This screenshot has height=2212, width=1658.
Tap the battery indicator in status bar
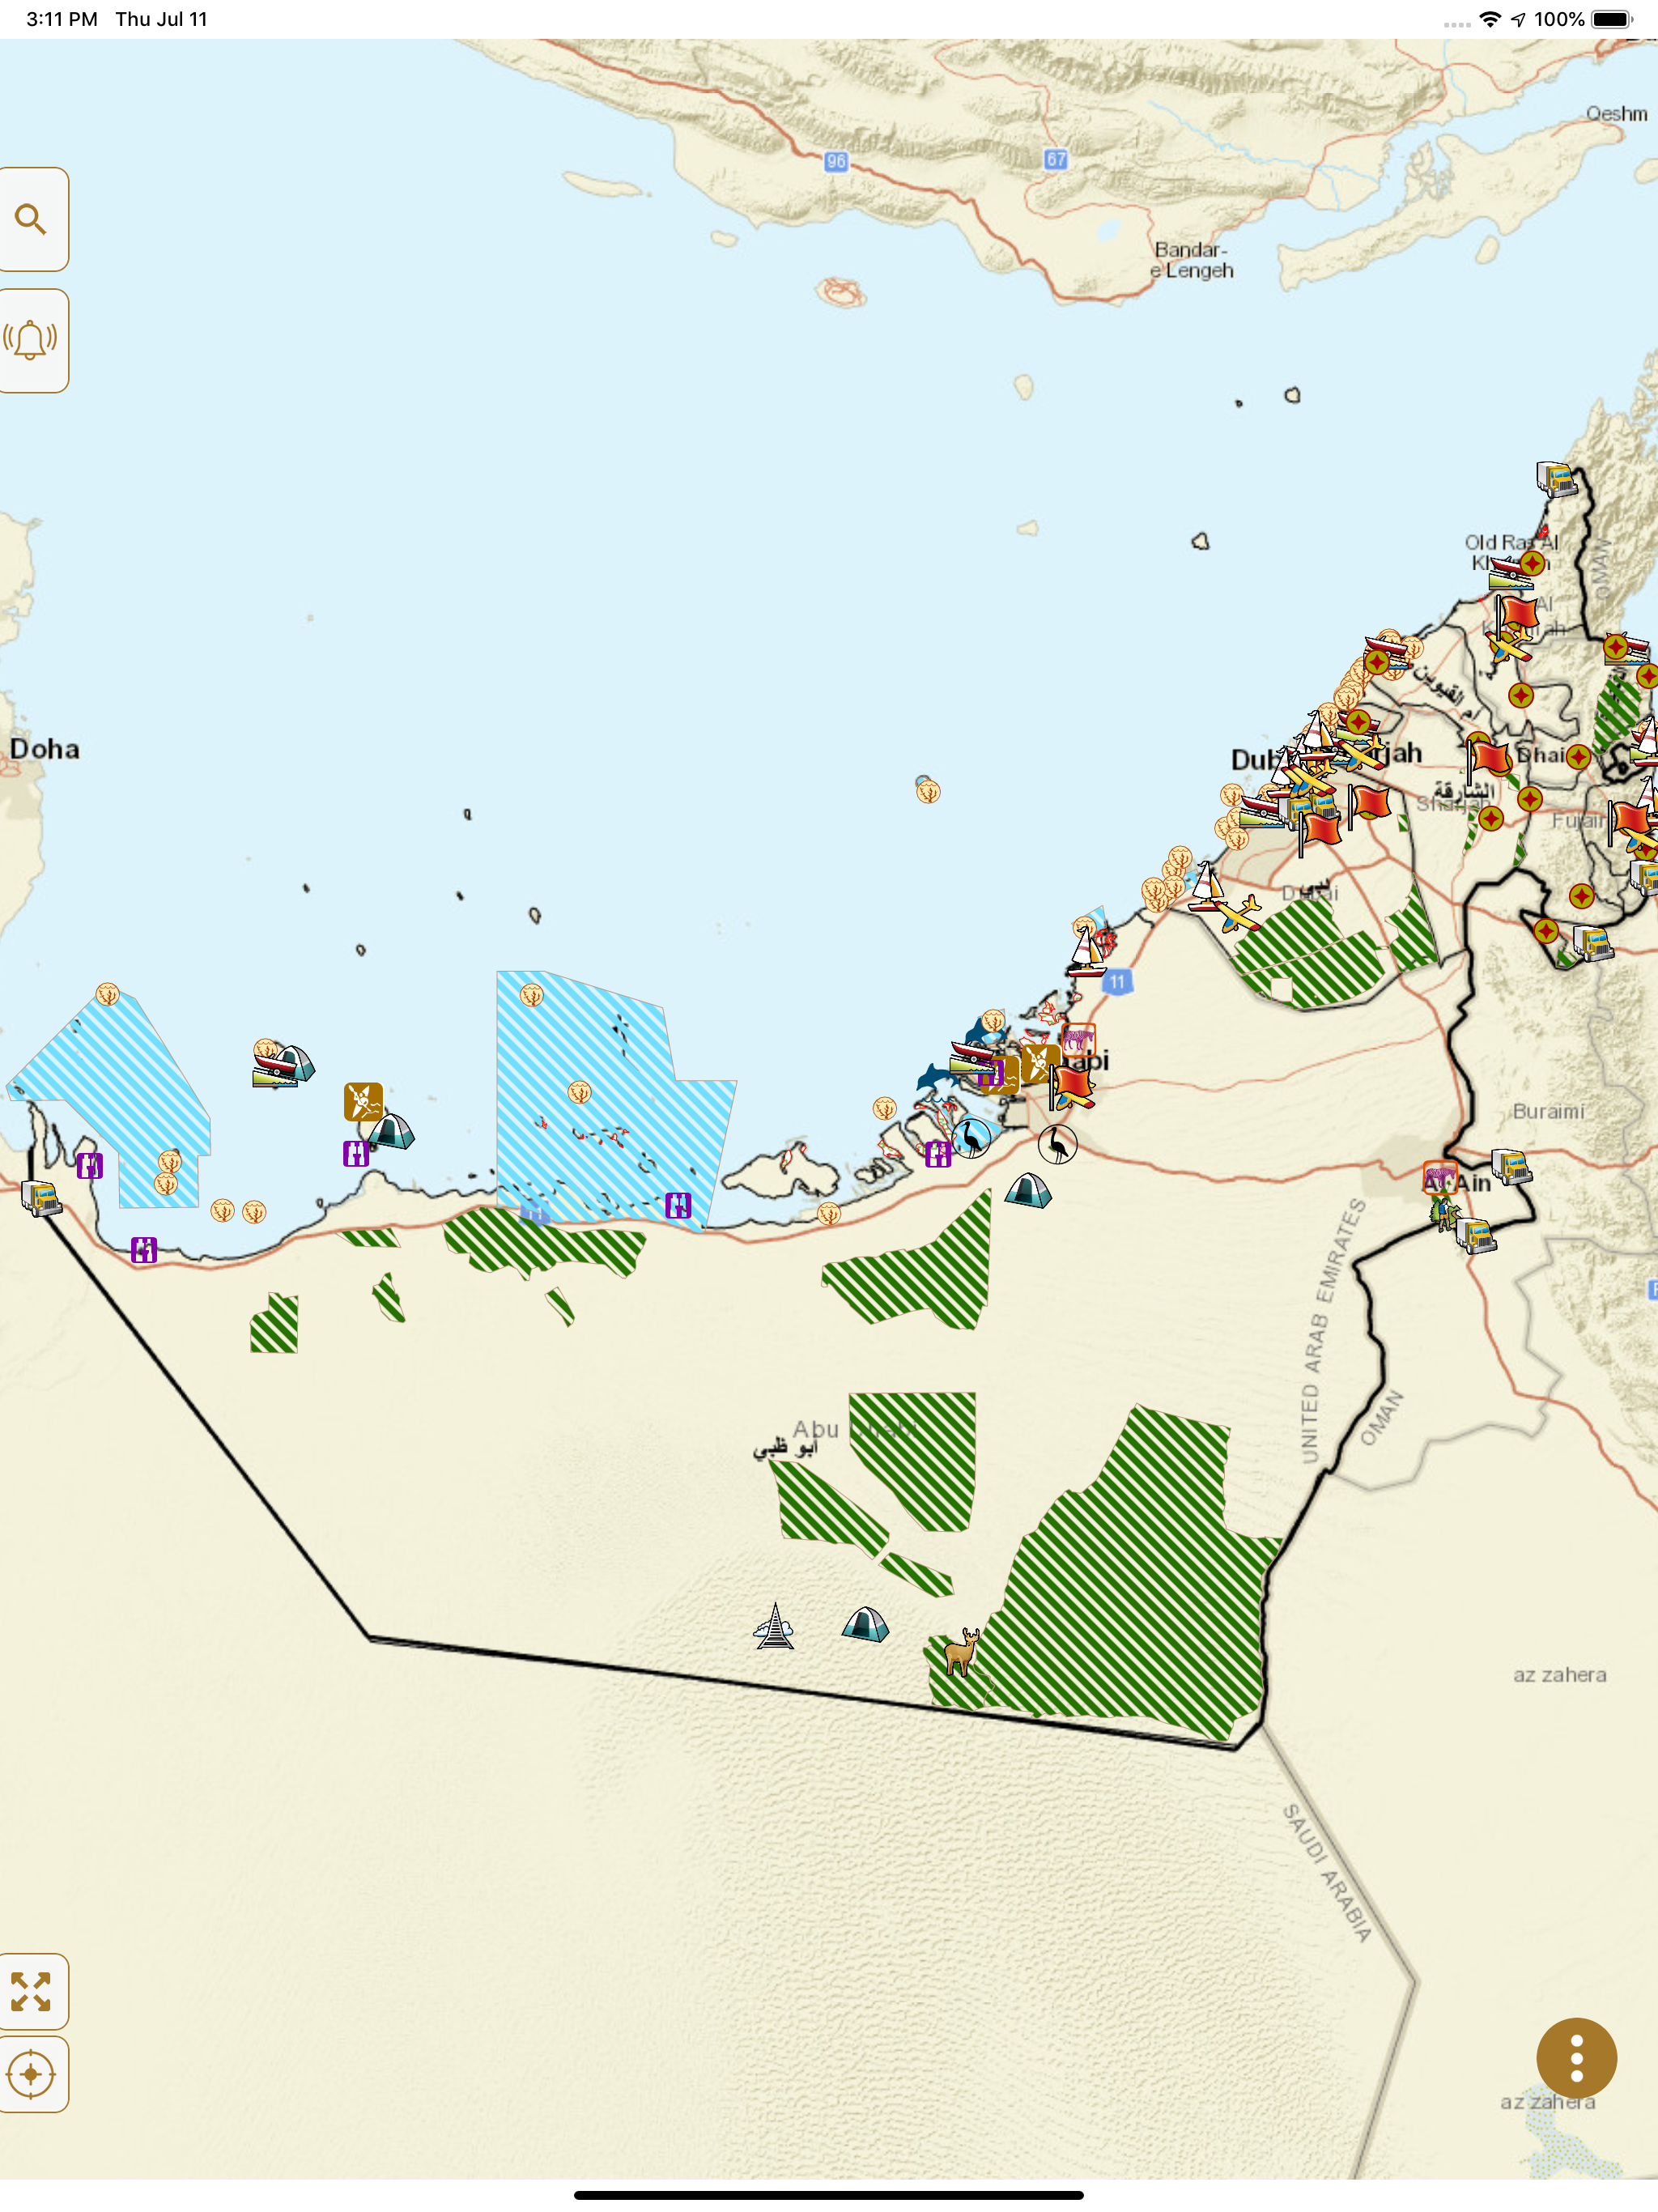click(x=1612, y=19)
